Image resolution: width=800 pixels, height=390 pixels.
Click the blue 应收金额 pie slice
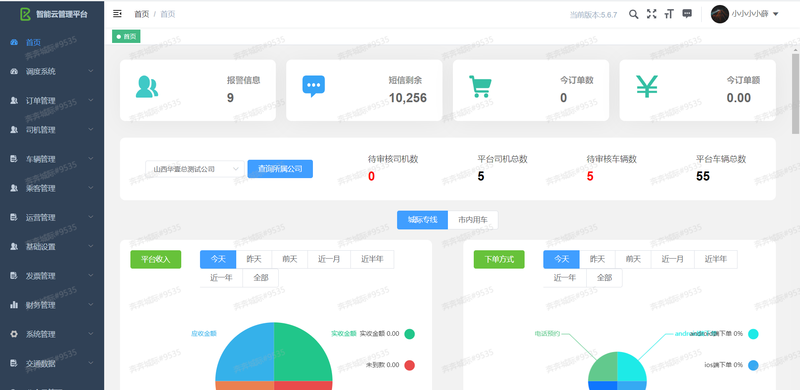point(245,352)
